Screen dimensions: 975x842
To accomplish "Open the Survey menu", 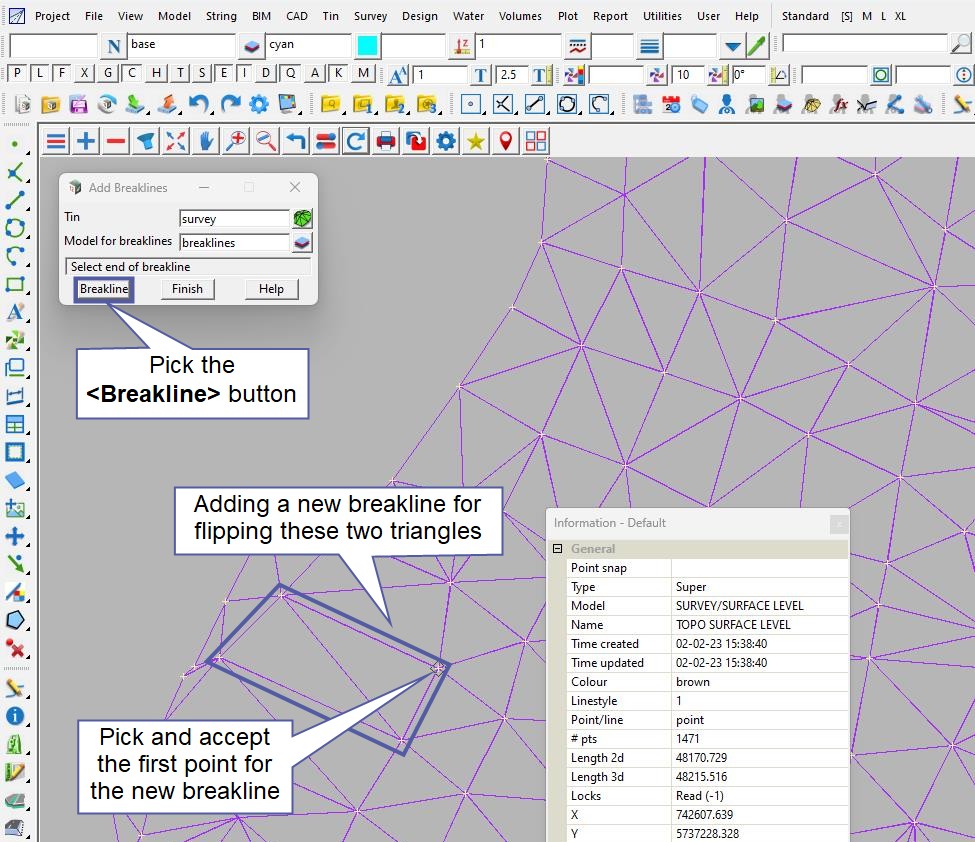I will [x=370, y=16].
